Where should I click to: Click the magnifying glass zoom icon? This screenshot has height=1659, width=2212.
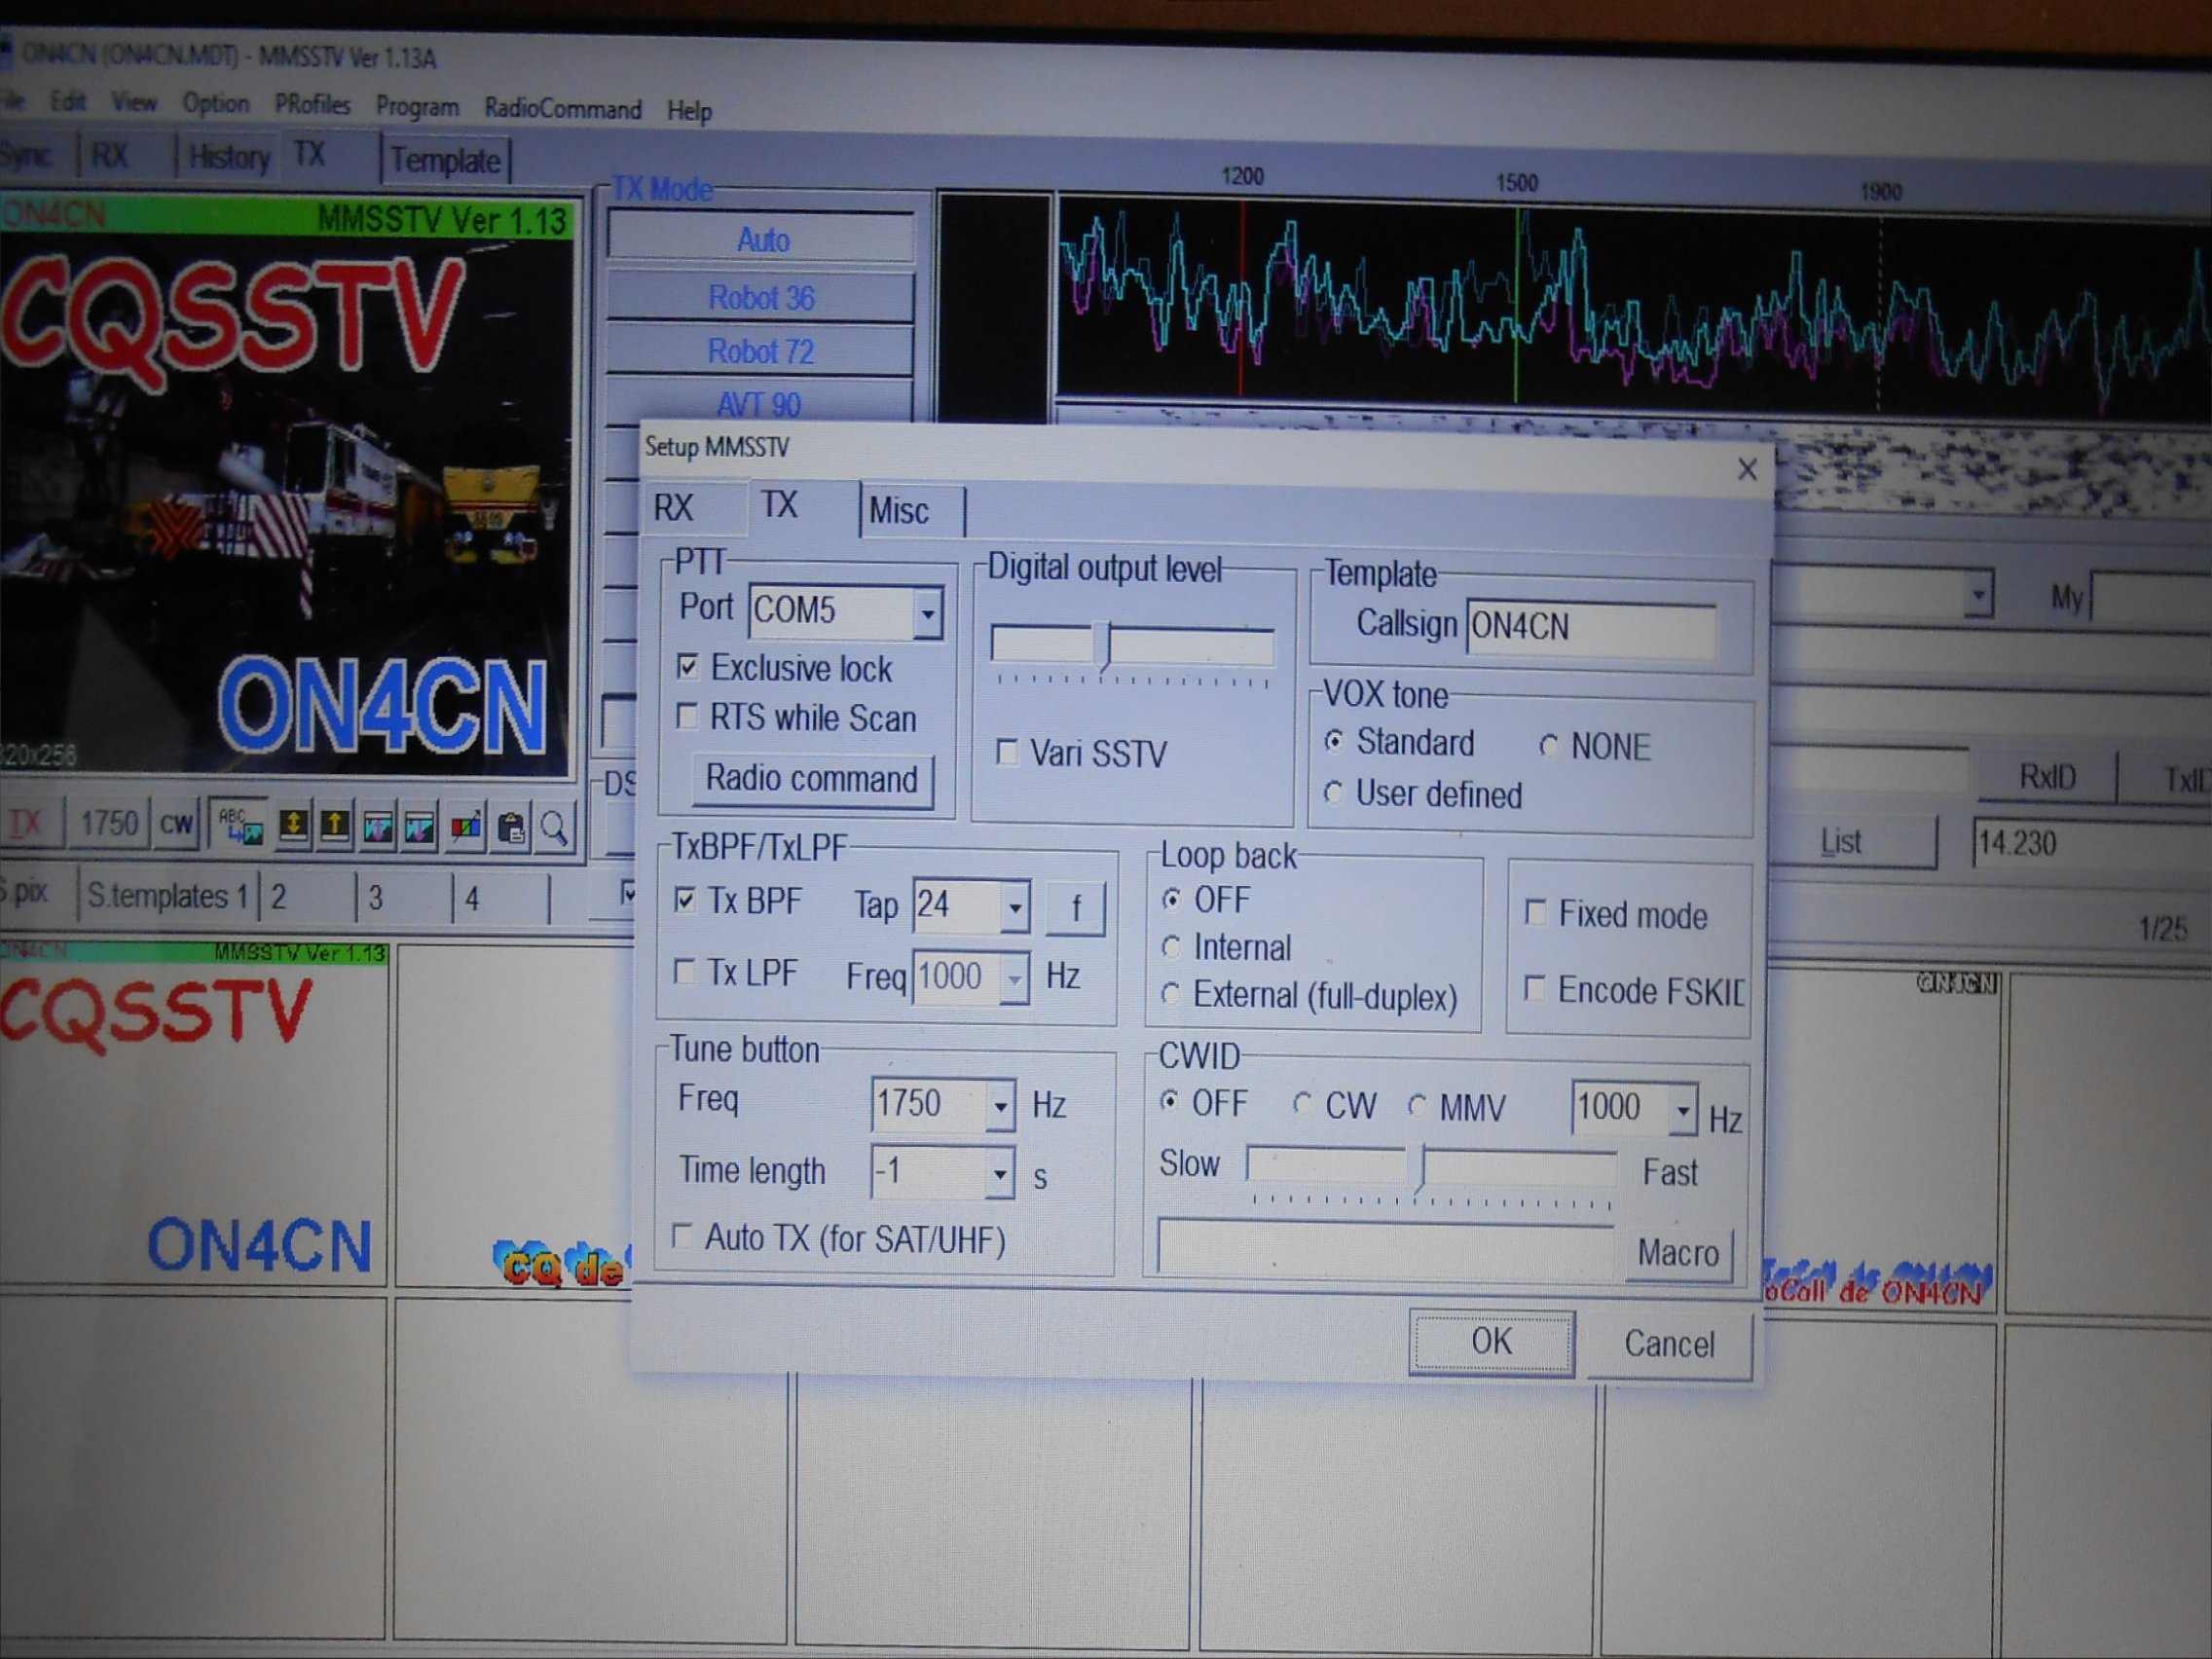[555, 828]
